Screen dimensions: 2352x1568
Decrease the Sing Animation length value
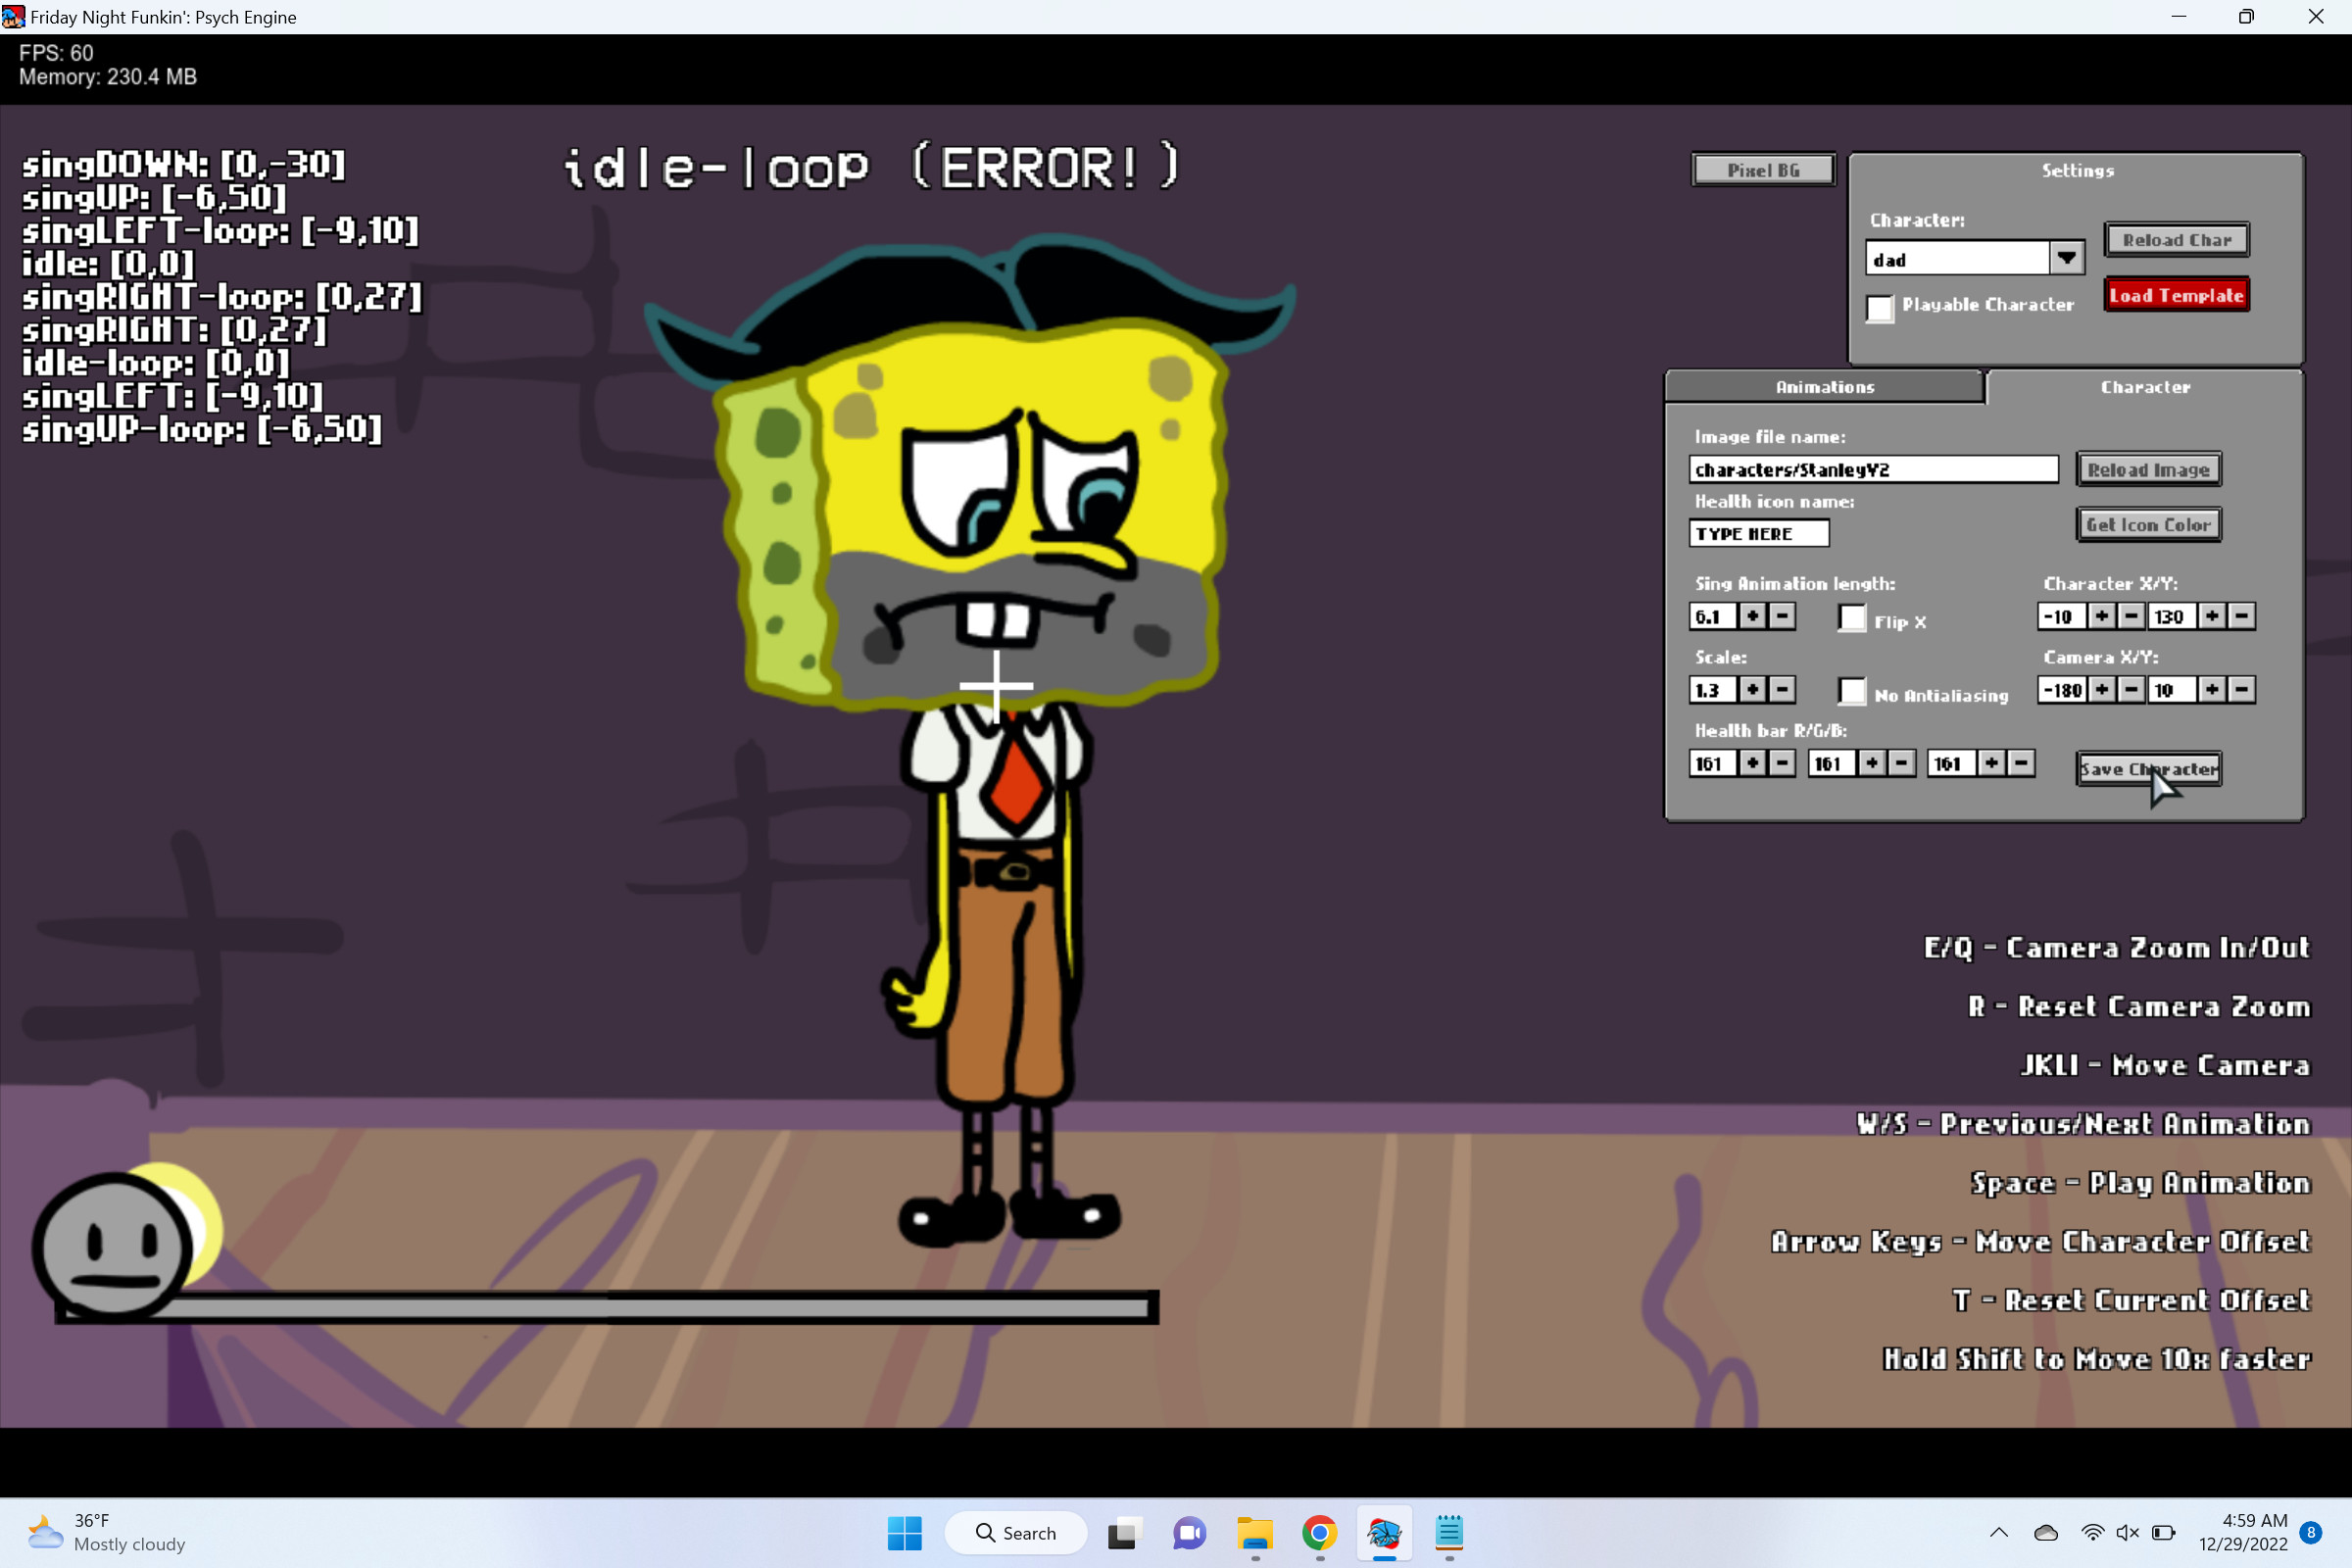[x=1781, y=617]
